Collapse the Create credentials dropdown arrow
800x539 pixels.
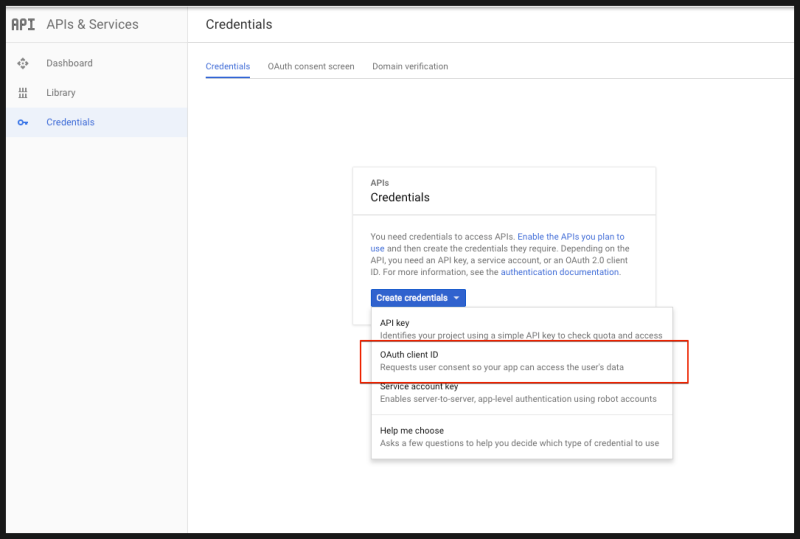click(x=456, y=298)
